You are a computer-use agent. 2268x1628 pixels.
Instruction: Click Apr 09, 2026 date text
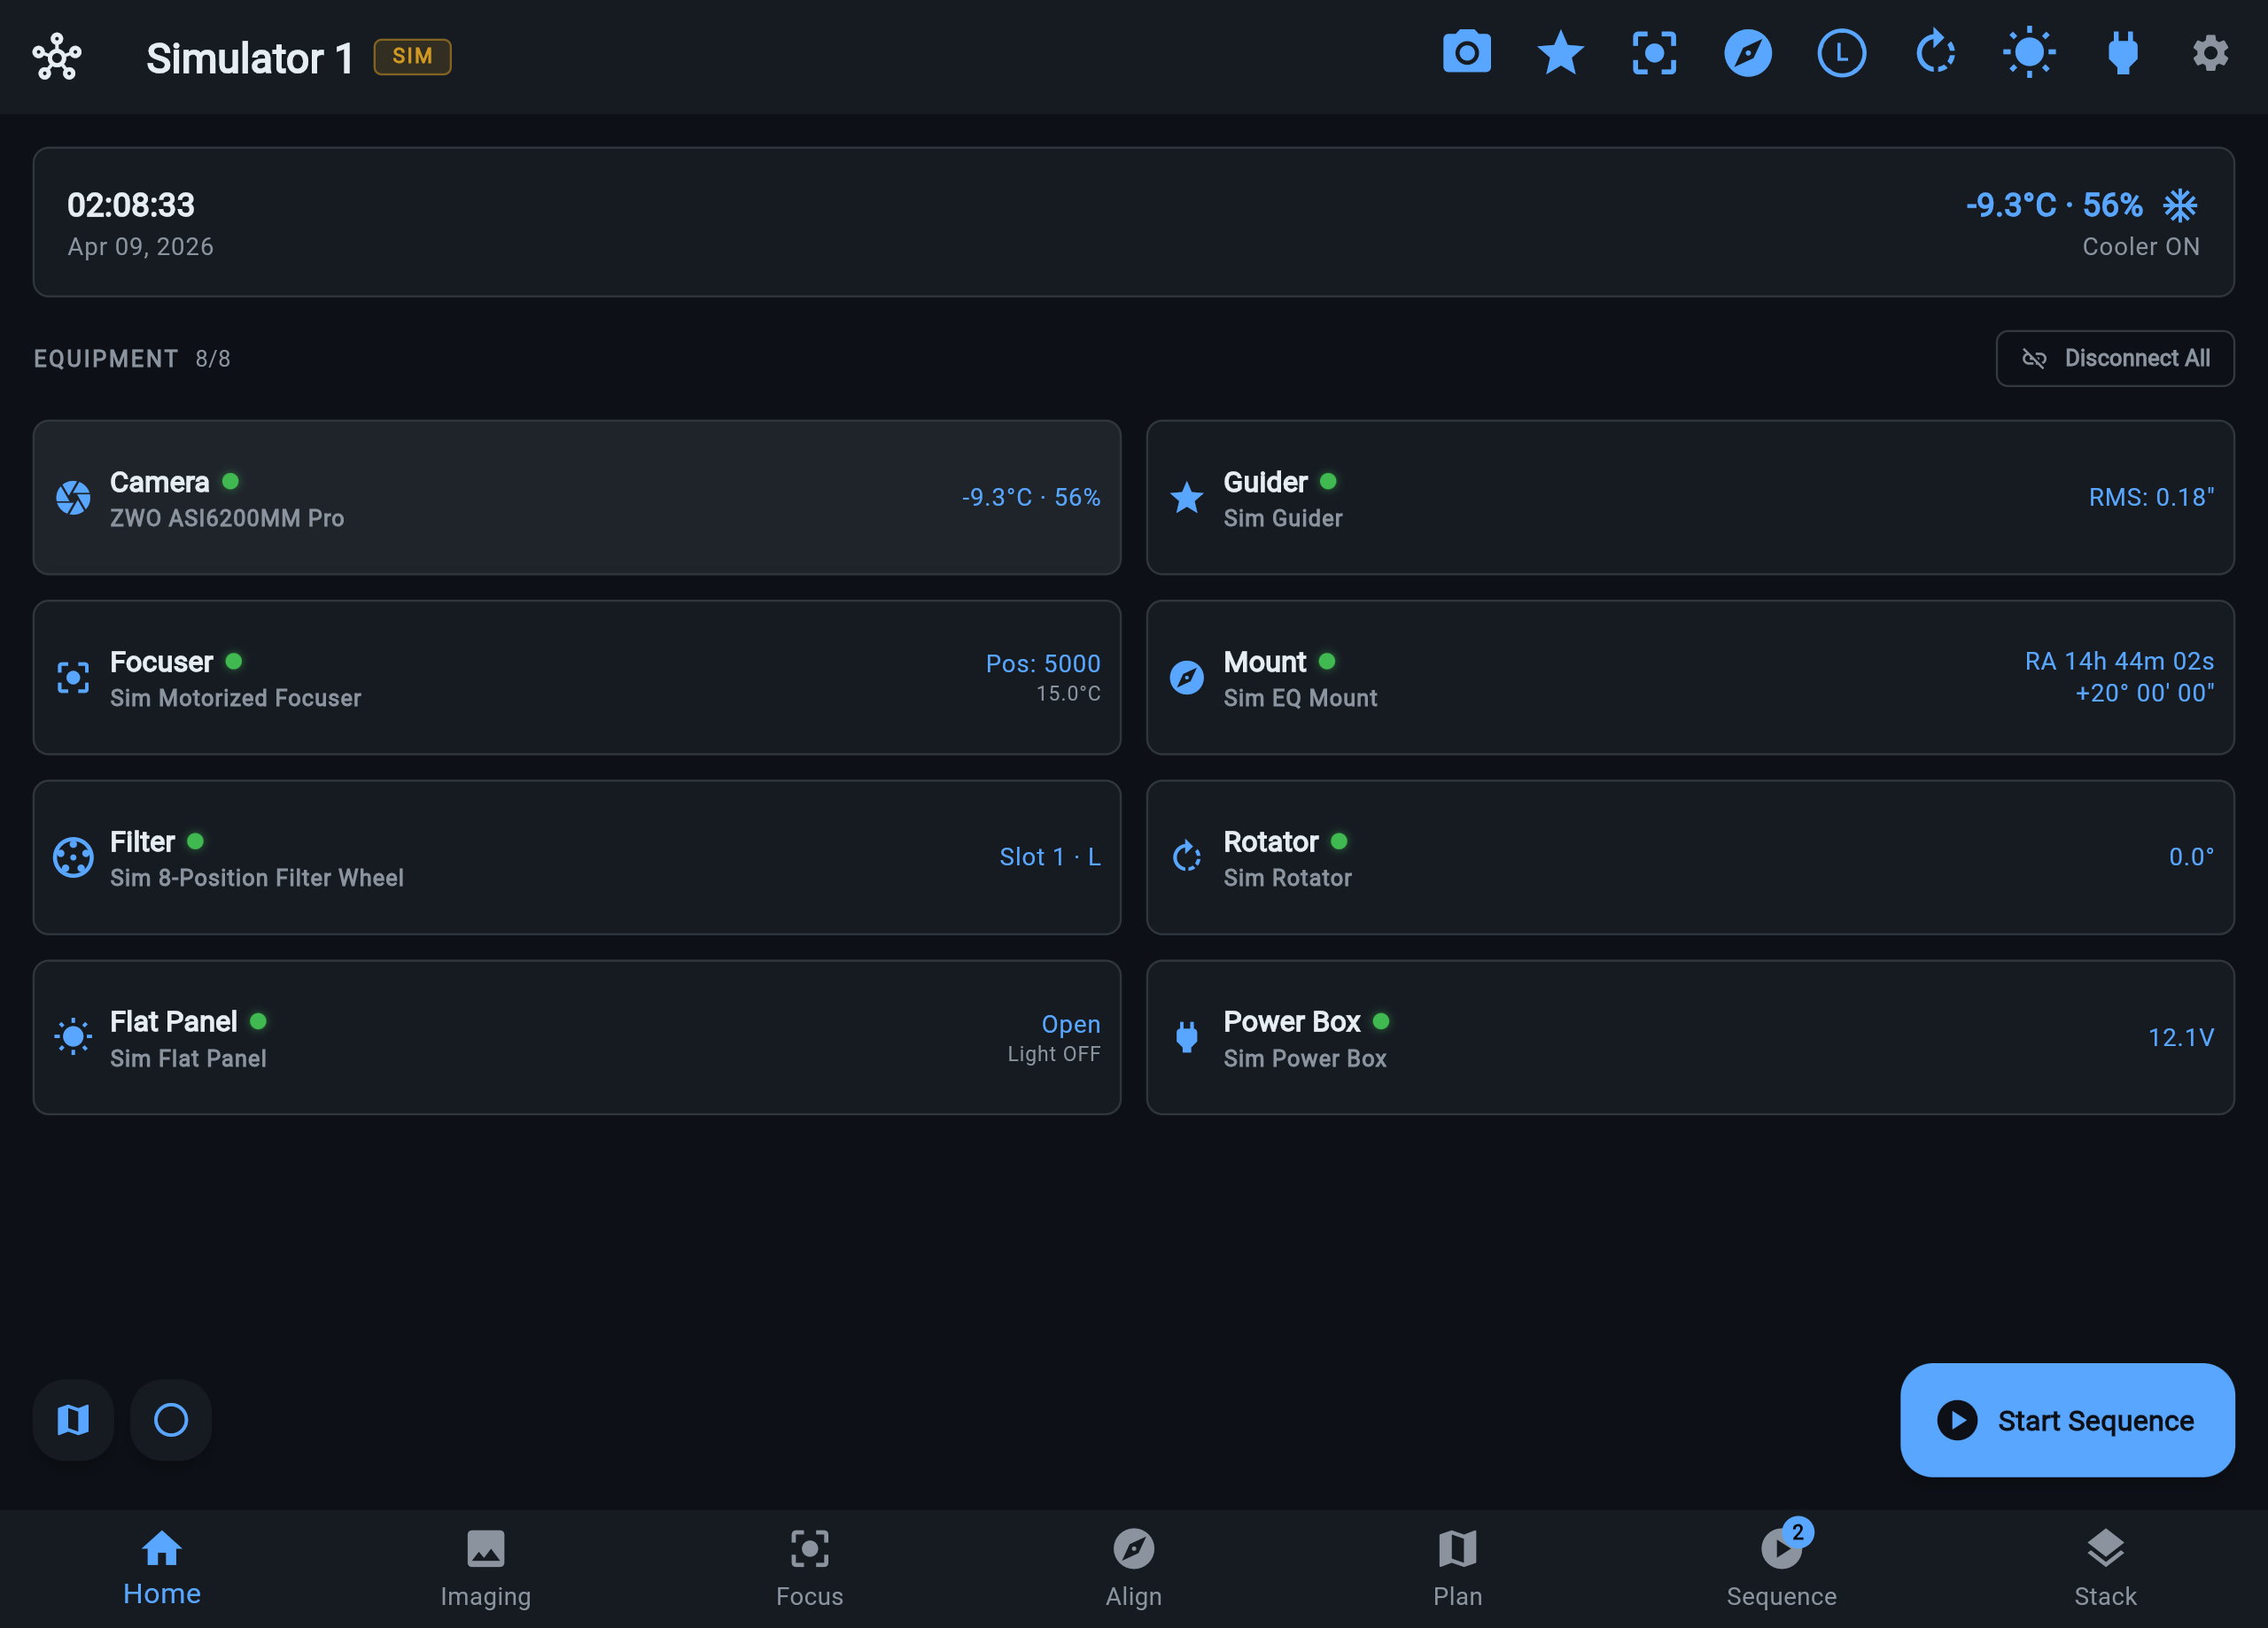tap(140, 246)
